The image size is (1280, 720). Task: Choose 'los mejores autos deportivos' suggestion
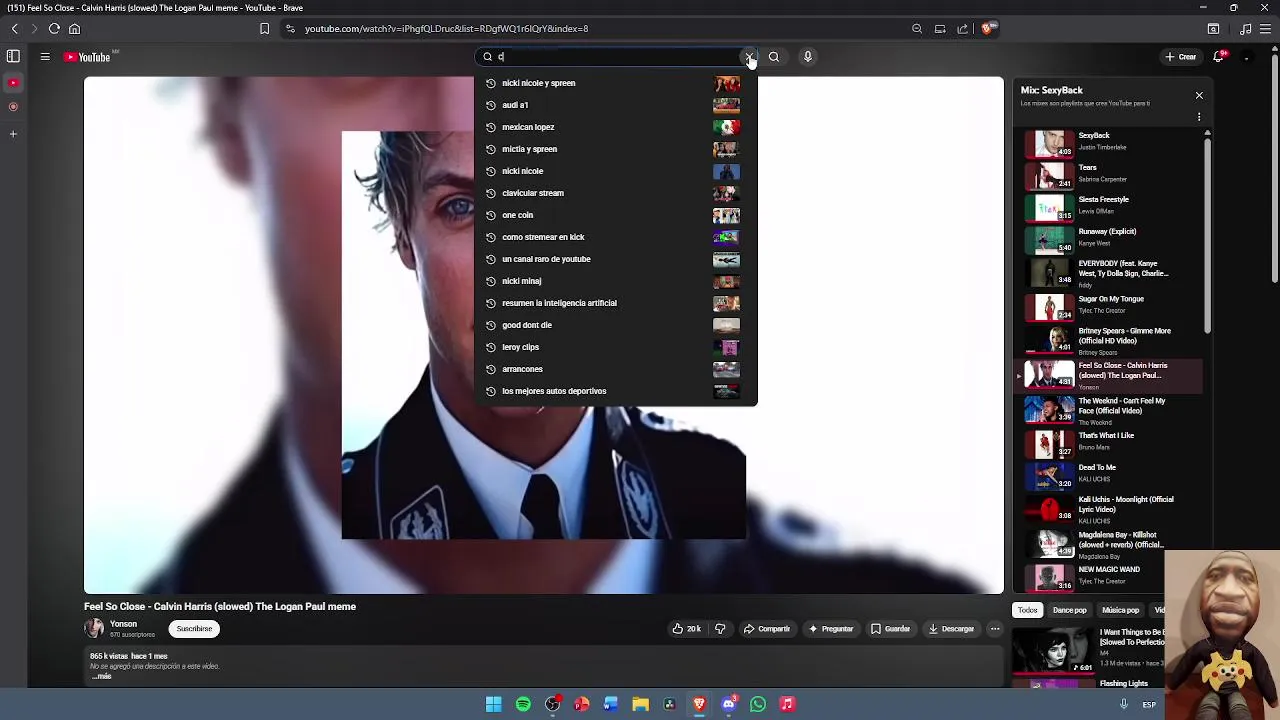click(x=615, y=391)
